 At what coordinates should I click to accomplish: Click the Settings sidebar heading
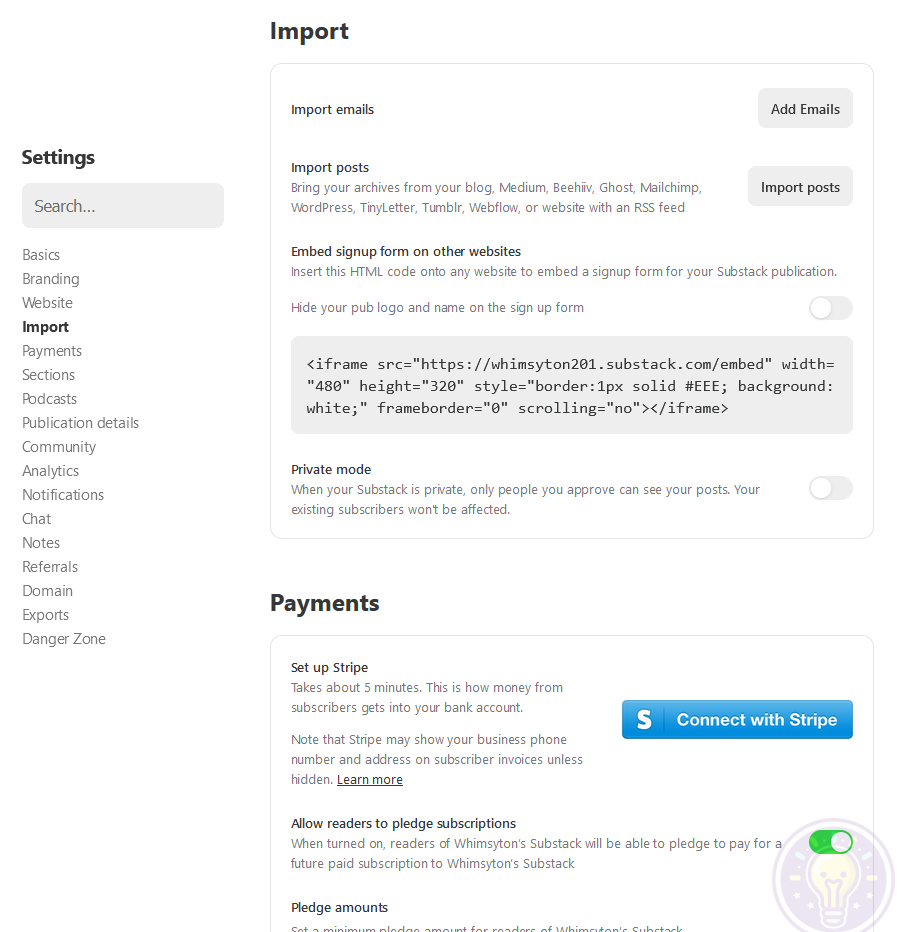coord(58,157)
